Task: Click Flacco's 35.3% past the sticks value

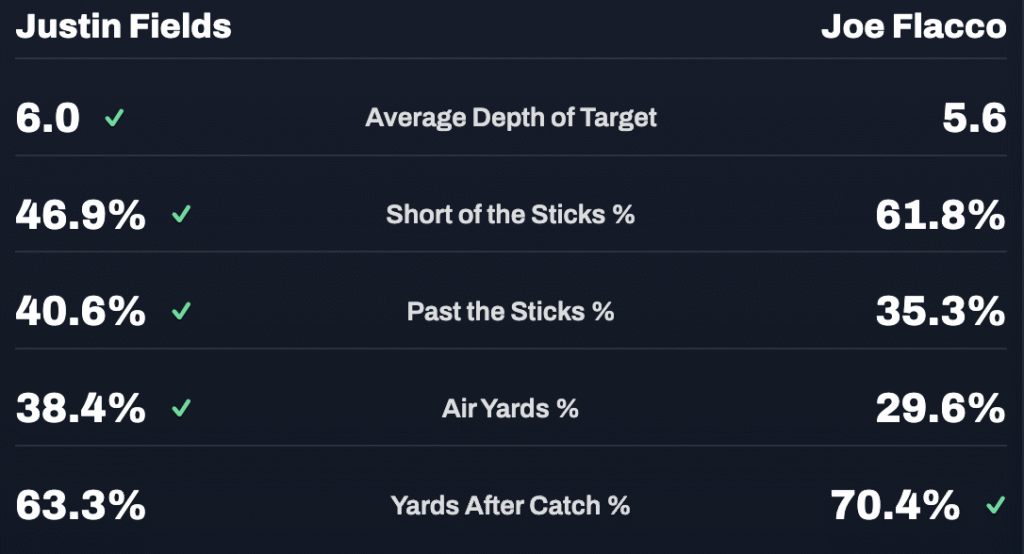Action: 940,312
